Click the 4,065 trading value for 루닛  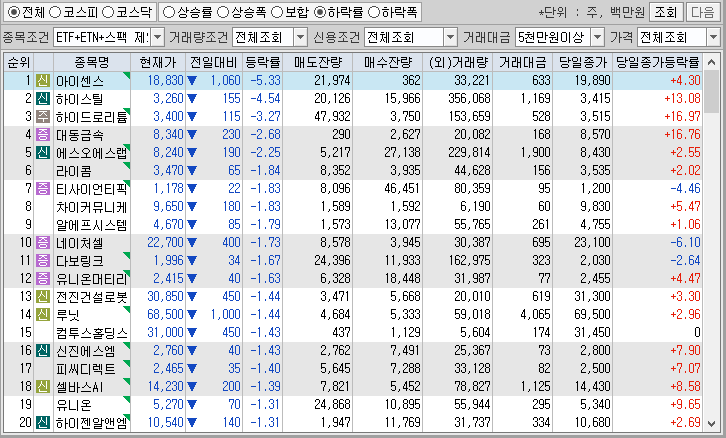click(x=535, y=314)
